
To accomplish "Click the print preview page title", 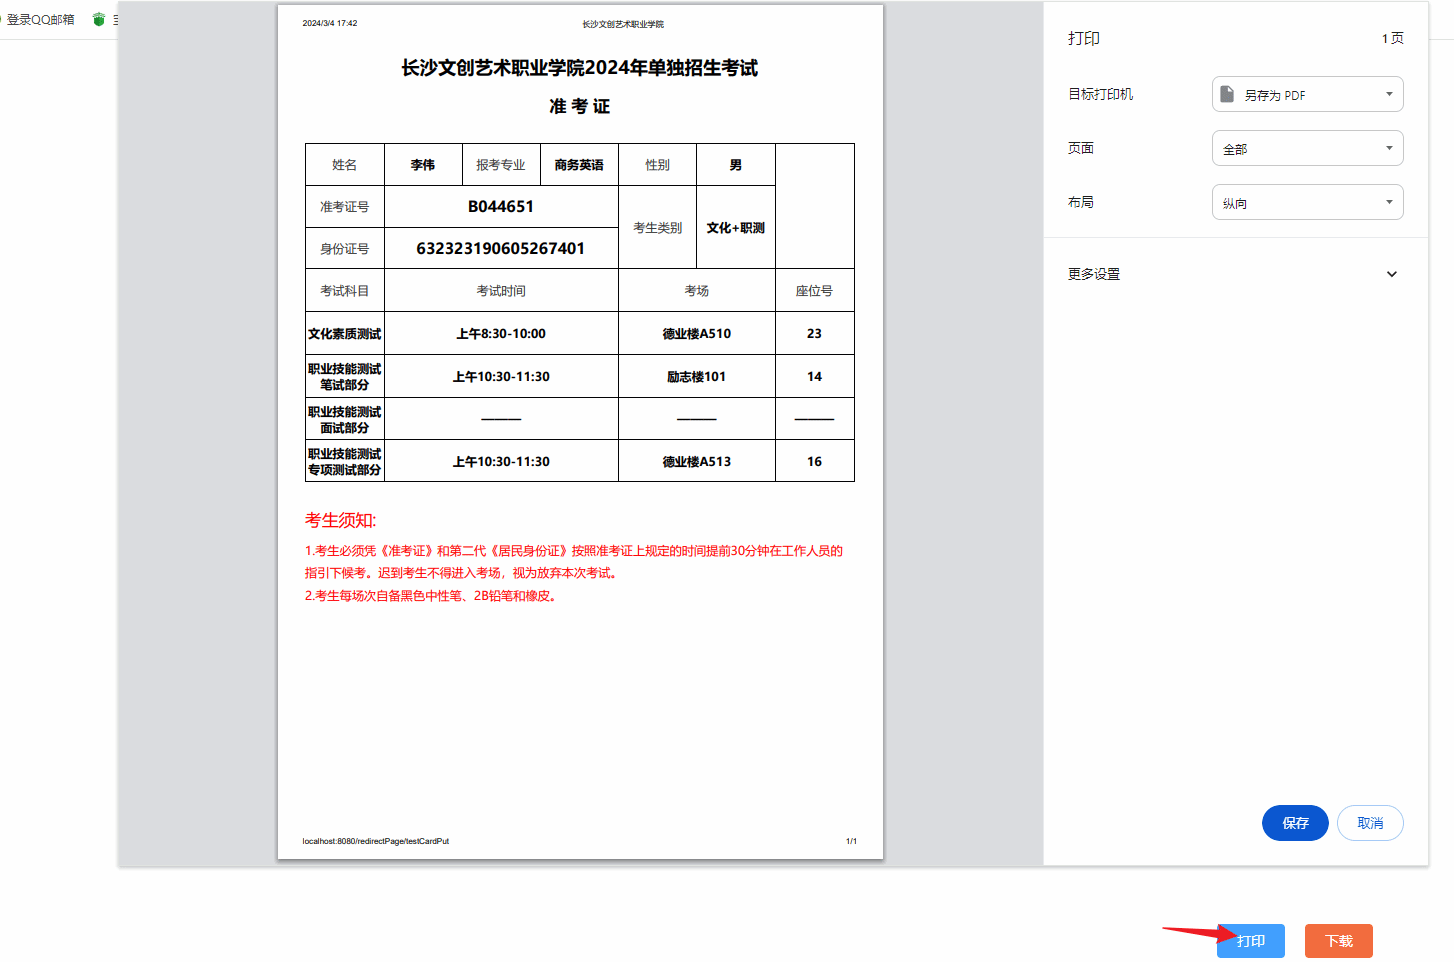I will click(579, 68).
